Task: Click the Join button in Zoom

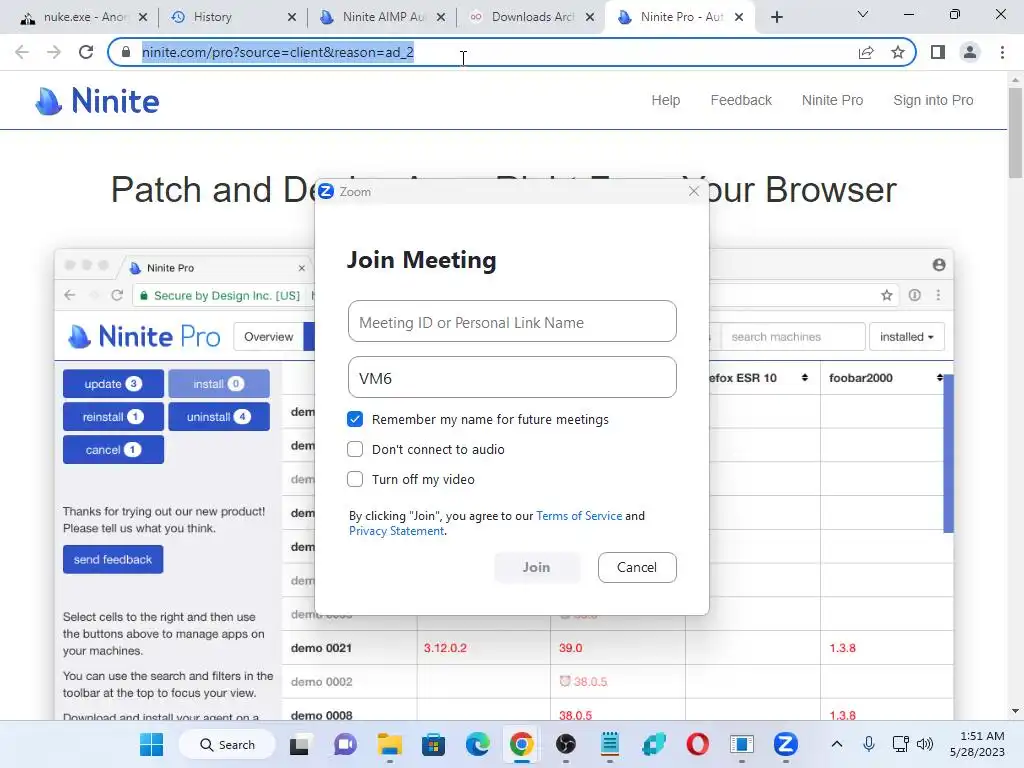Action: click(537, 568)
